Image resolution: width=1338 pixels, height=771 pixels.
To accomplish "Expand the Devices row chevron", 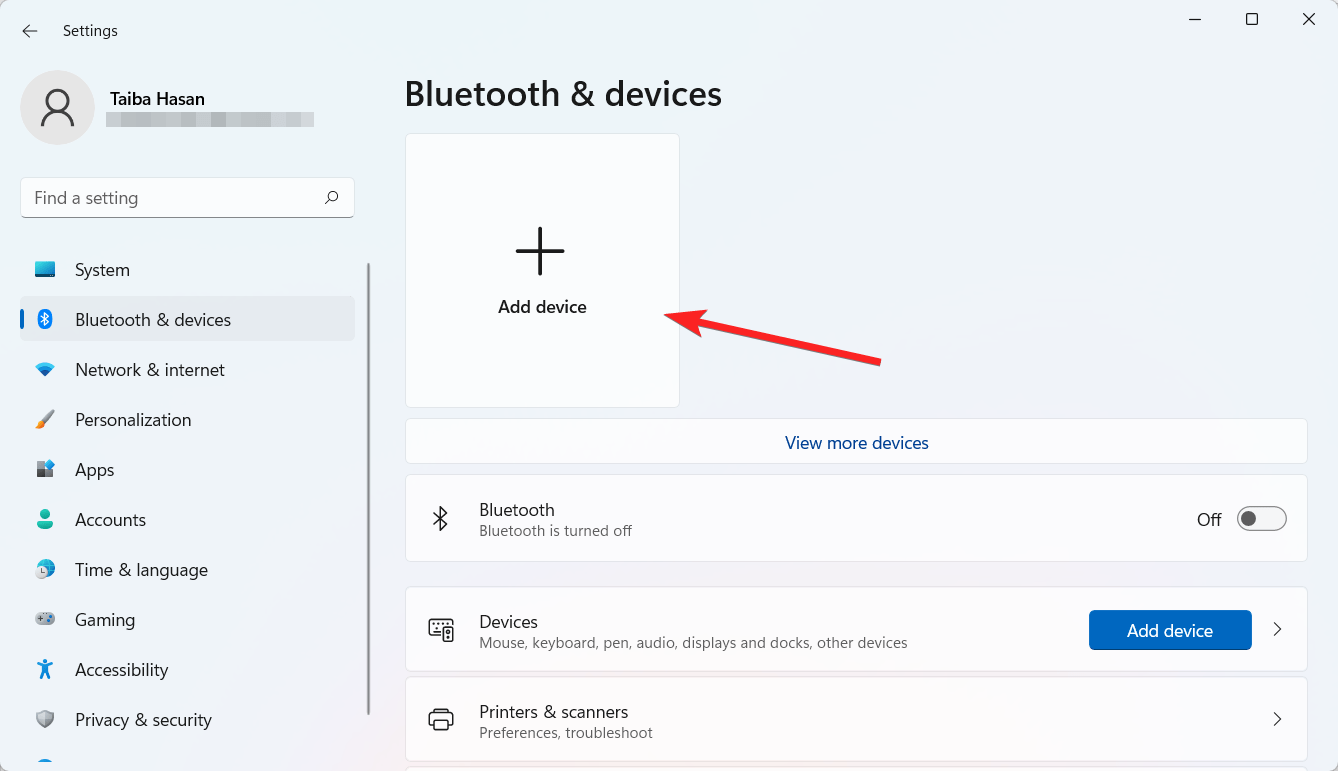I will tap(1277, 630).
